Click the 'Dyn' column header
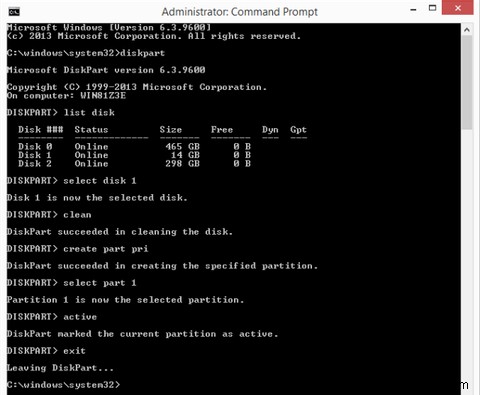This screenshot has width=480, height=395. [270, 130]
